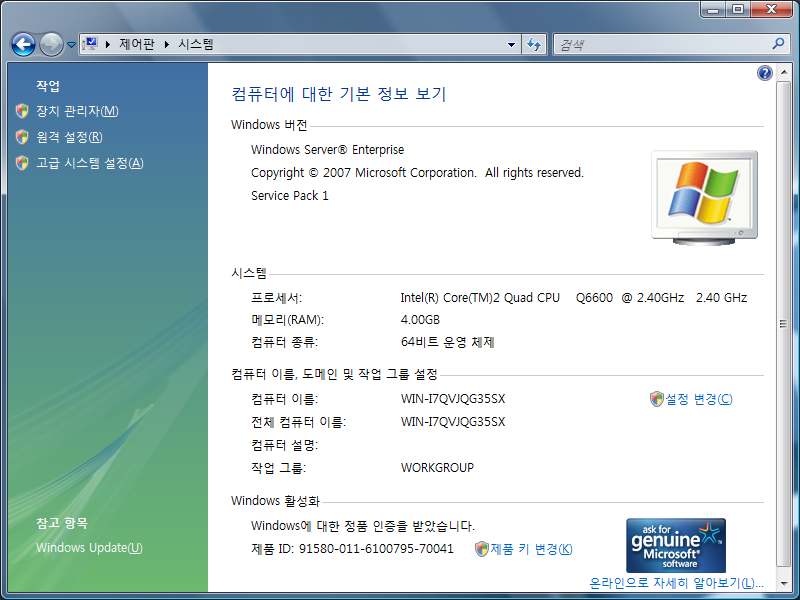Maximize the System window
Viewport: 800px width, 600px height.
tap(738, 10)
